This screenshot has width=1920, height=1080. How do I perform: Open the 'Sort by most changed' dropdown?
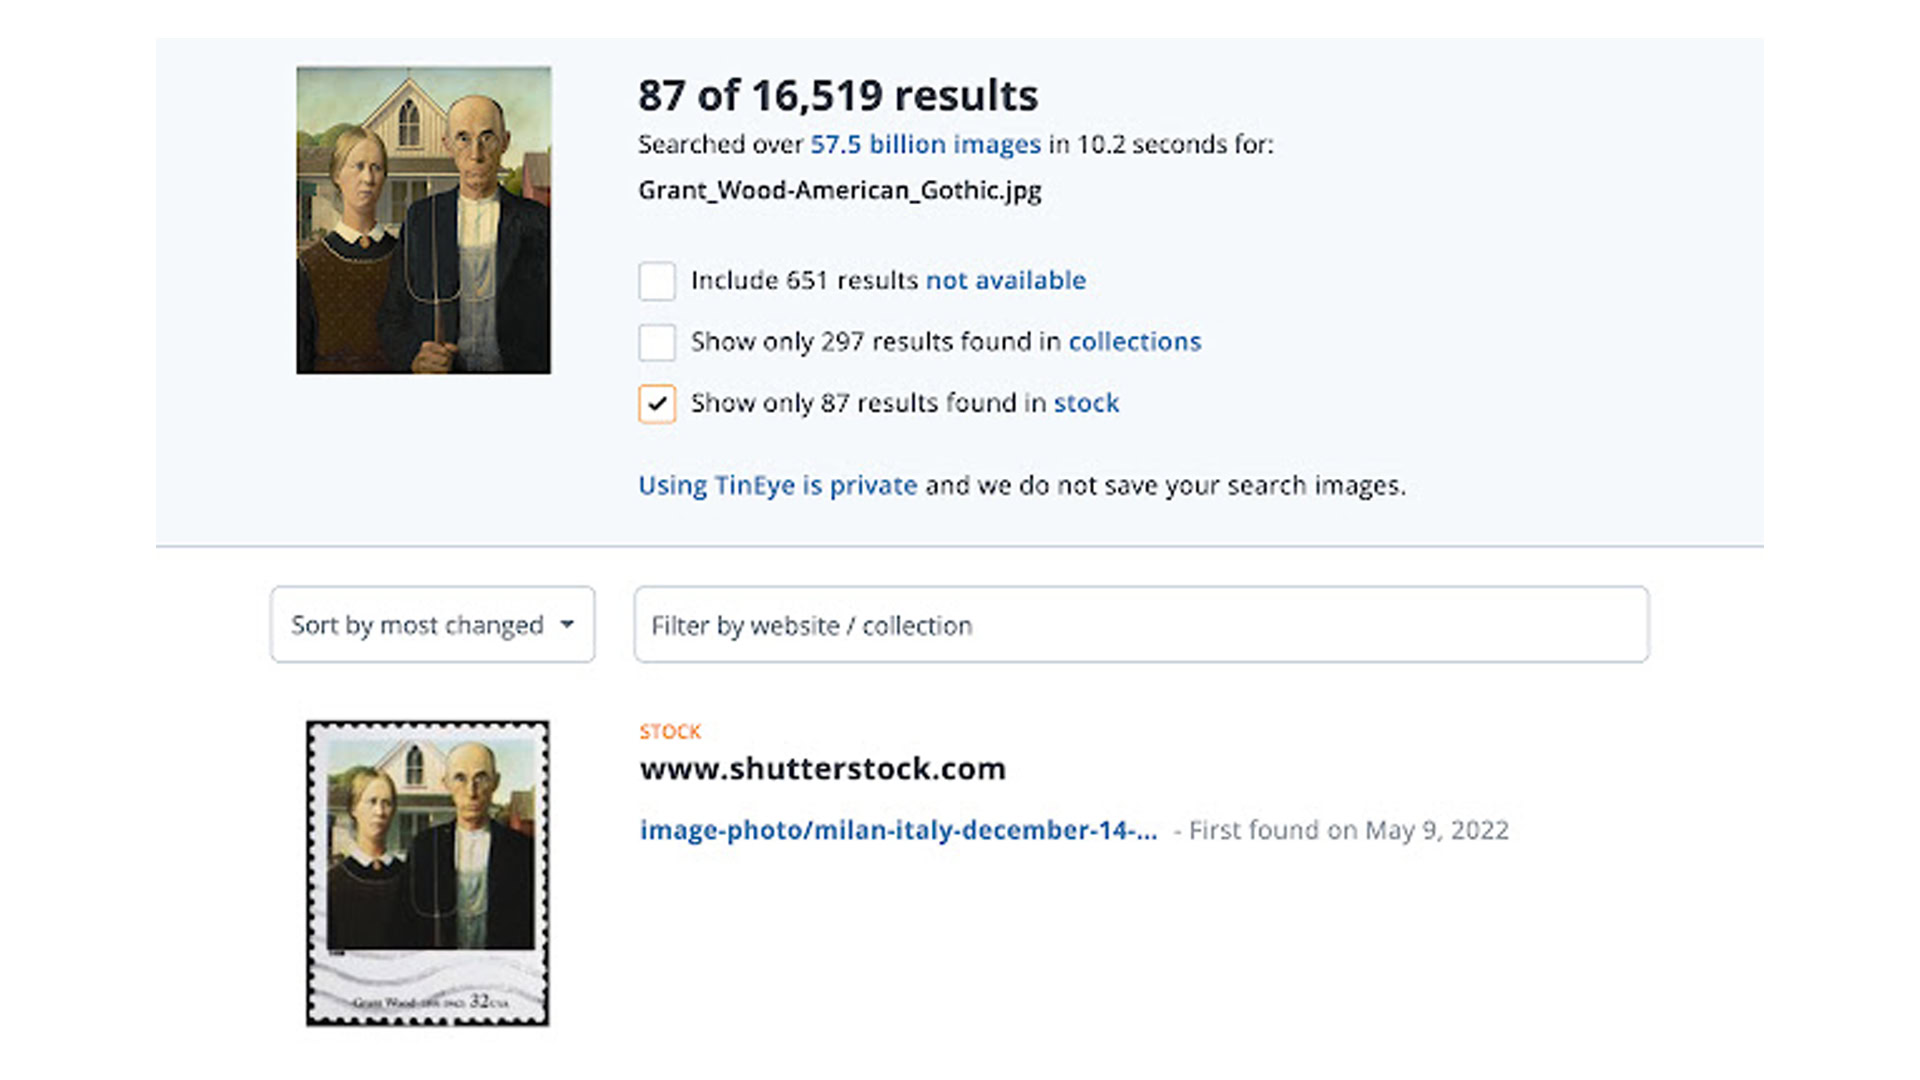[431, 625]
